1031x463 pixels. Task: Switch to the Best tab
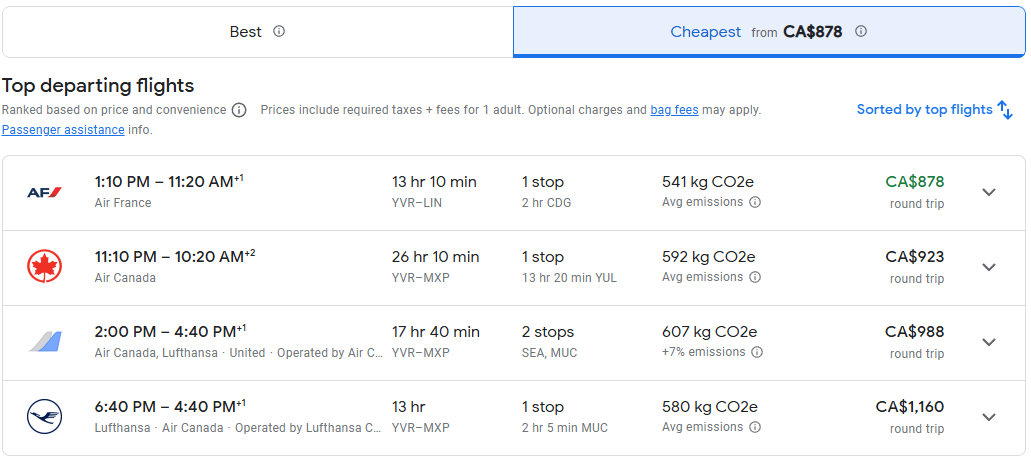coord(256,32)
